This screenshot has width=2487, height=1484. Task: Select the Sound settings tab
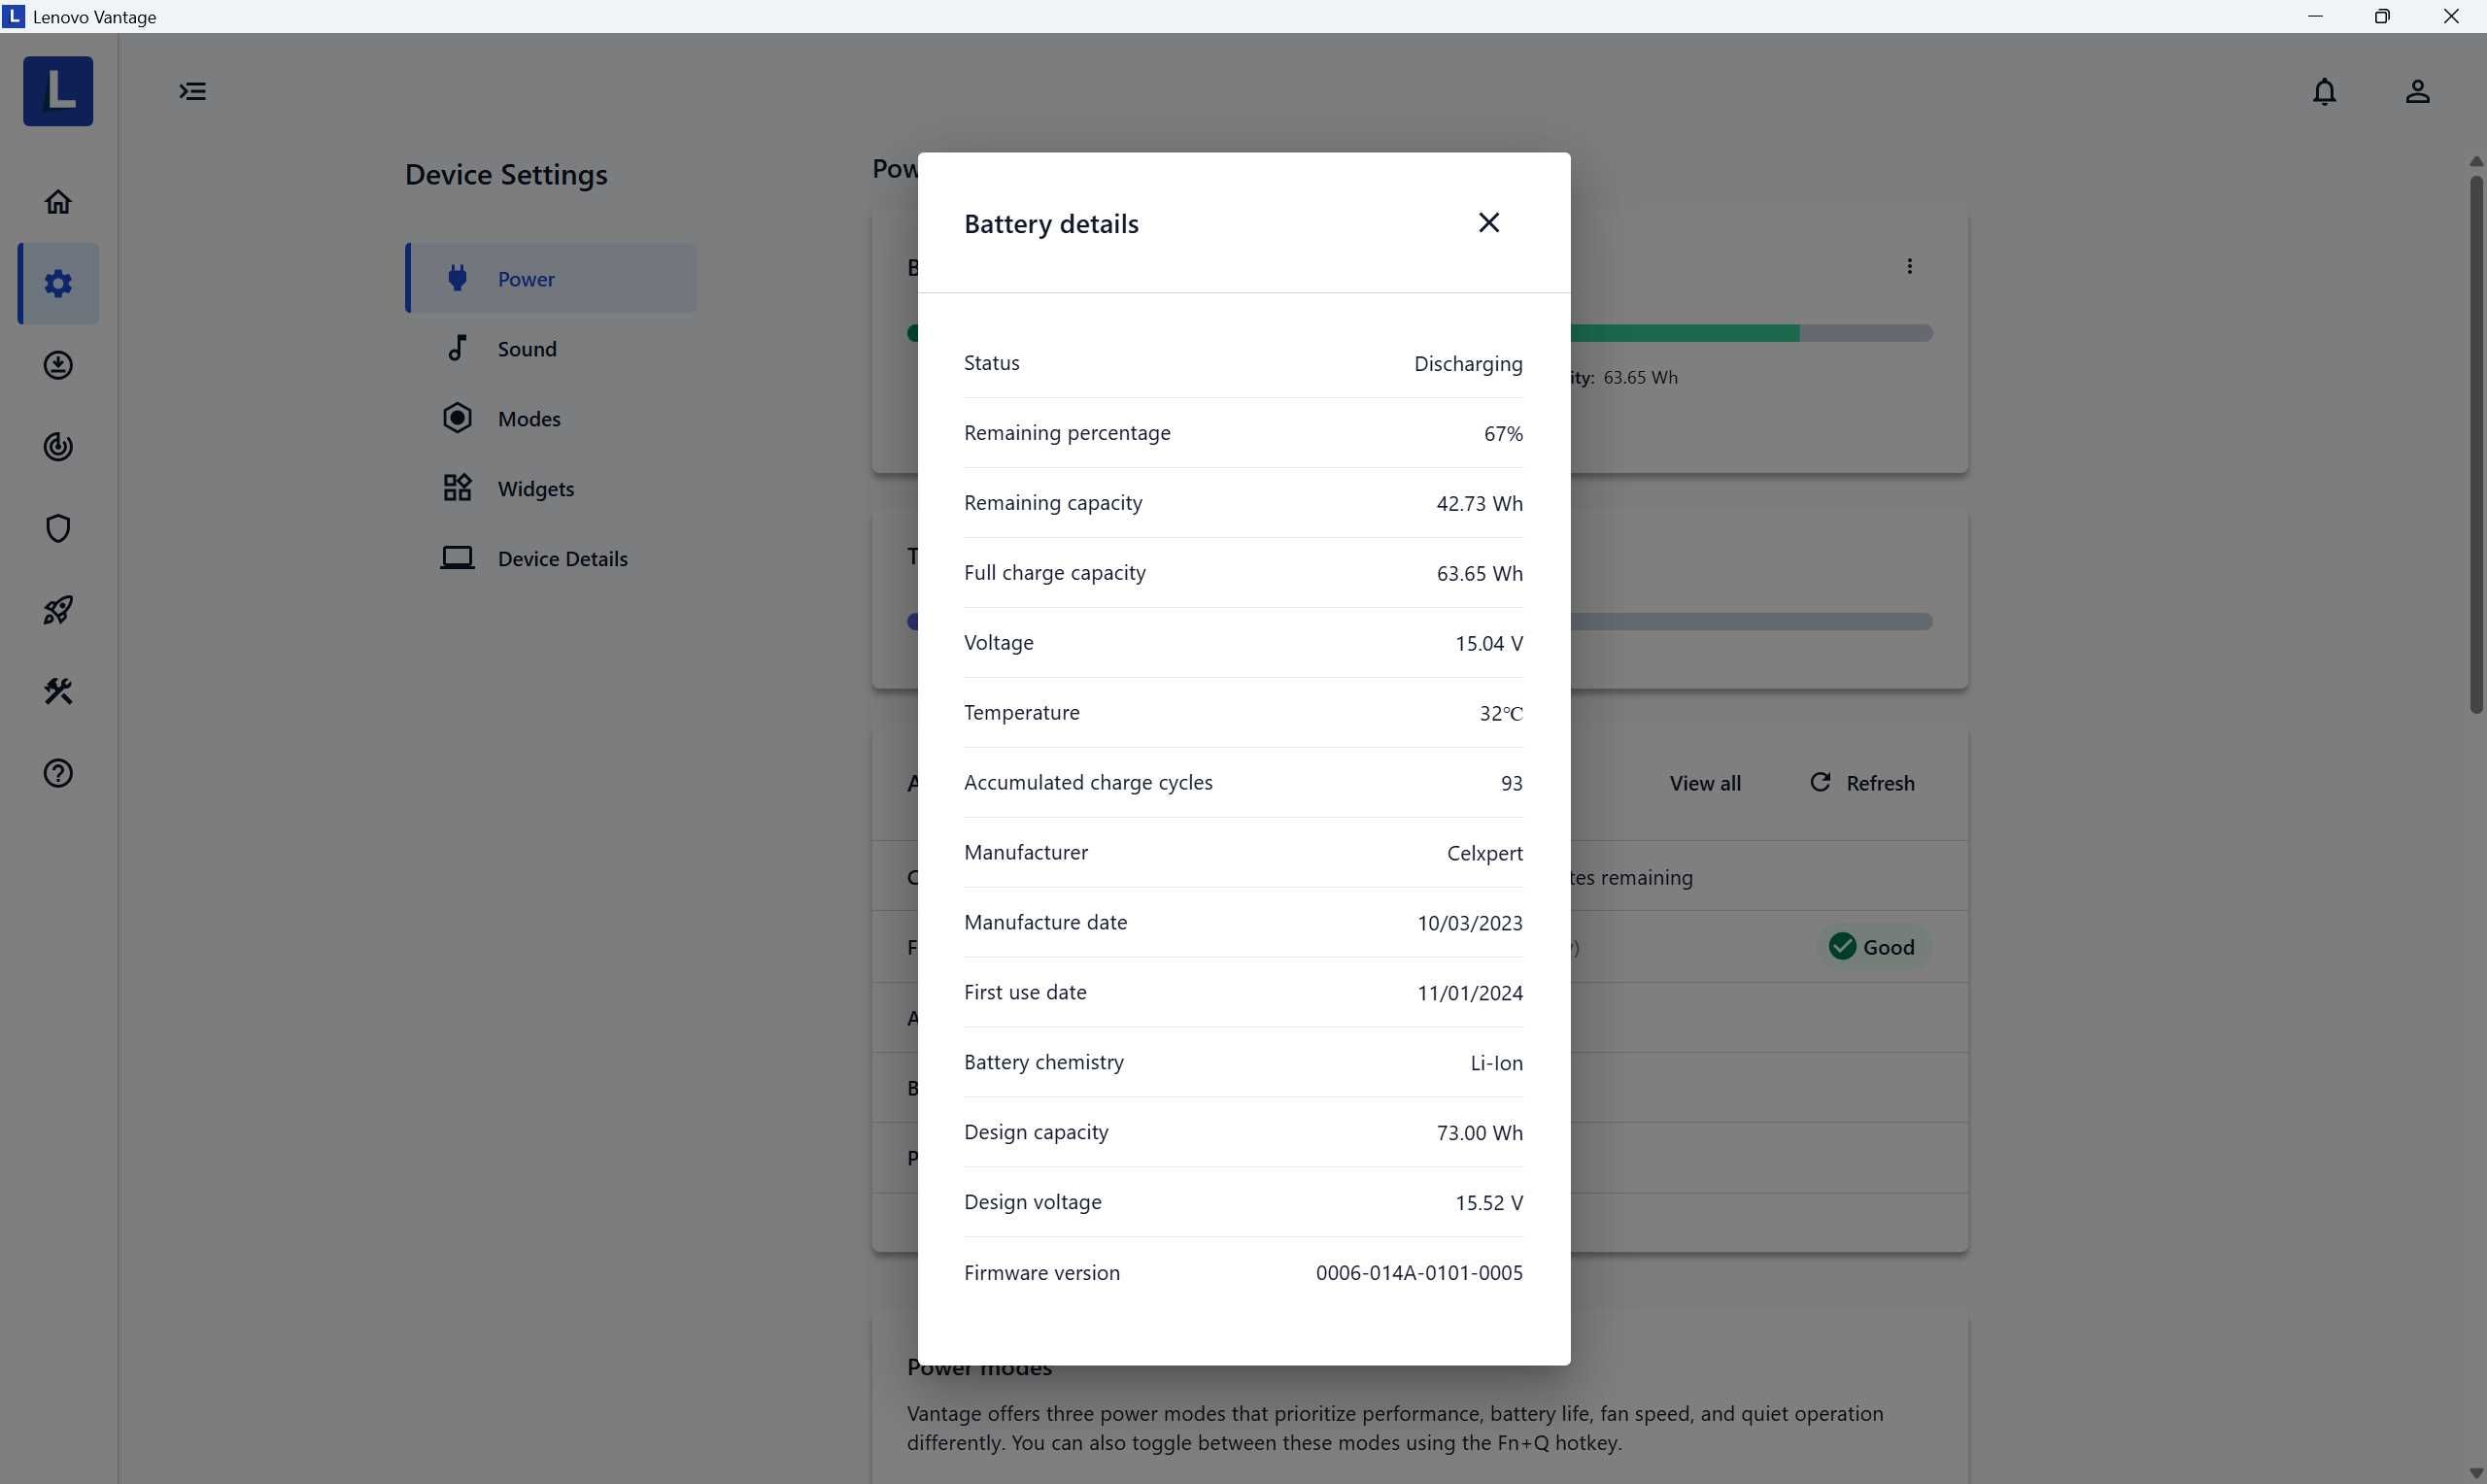click(x=551, y=348)
